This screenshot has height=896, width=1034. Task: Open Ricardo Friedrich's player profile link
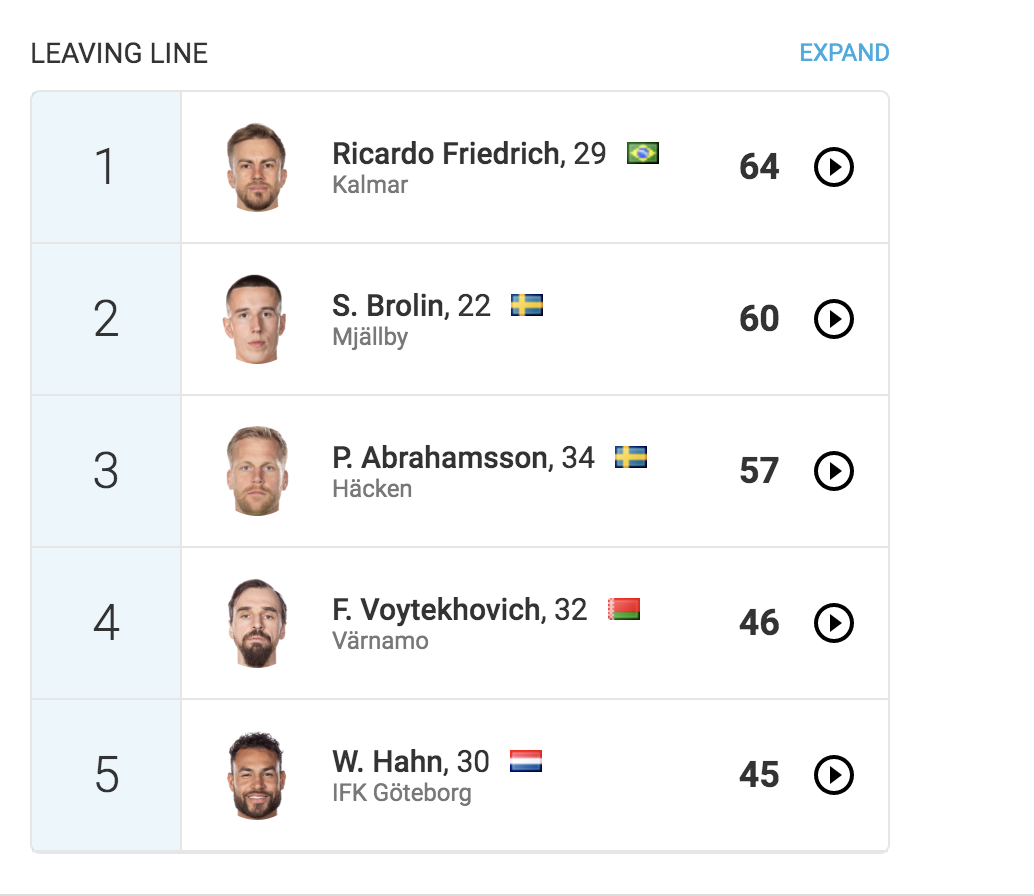pos(446,154)
